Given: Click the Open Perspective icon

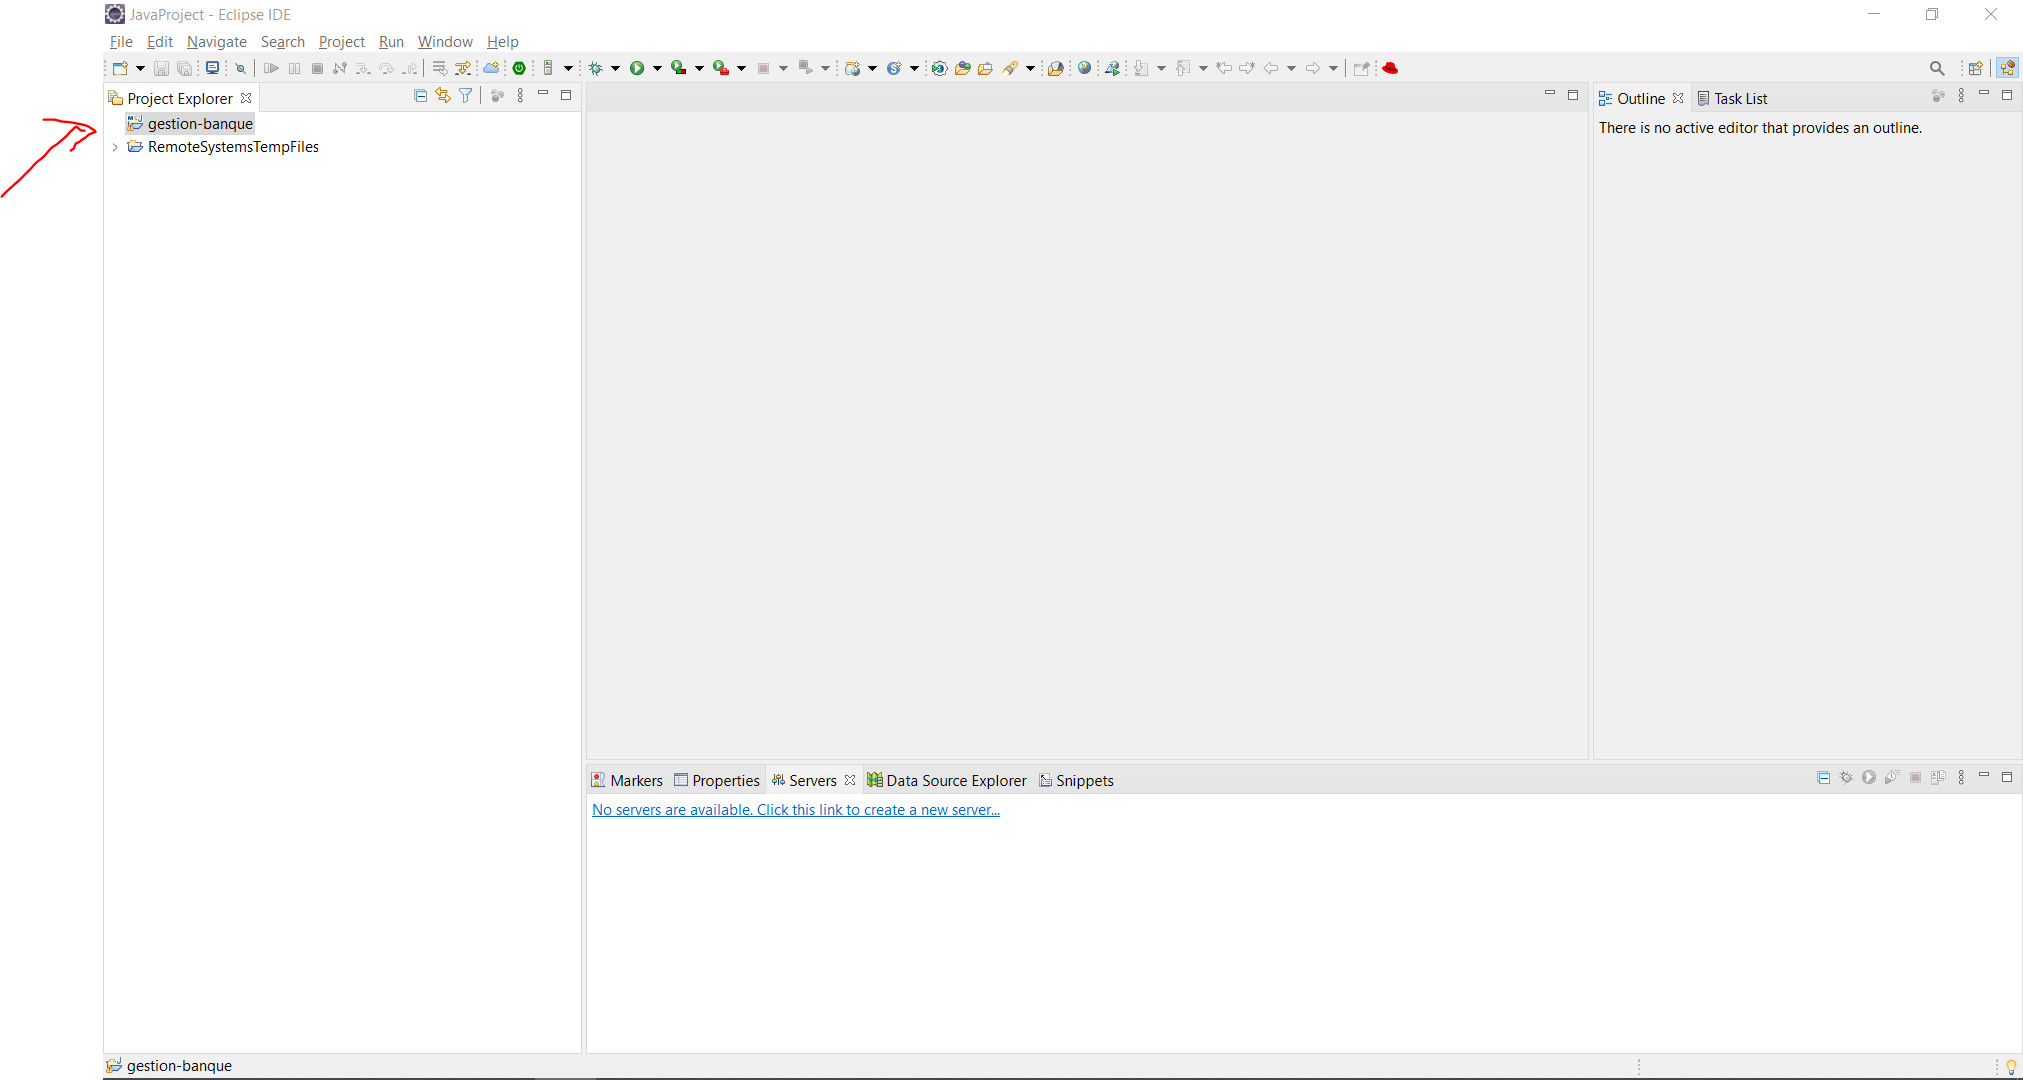Looking at the screenshot, I should pos(1976,68).
